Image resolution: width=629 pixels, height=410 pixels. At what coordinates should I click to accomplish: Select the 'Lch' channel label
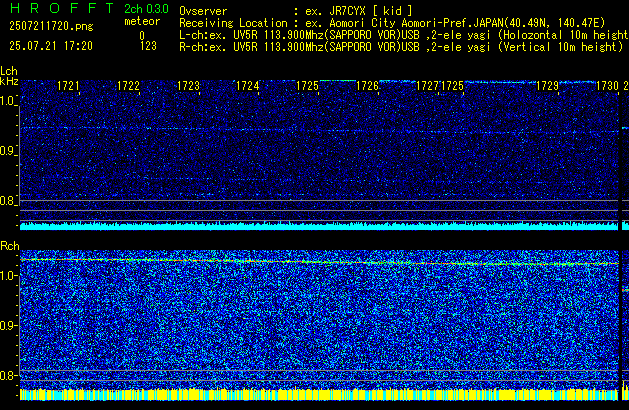coord(9,71)
